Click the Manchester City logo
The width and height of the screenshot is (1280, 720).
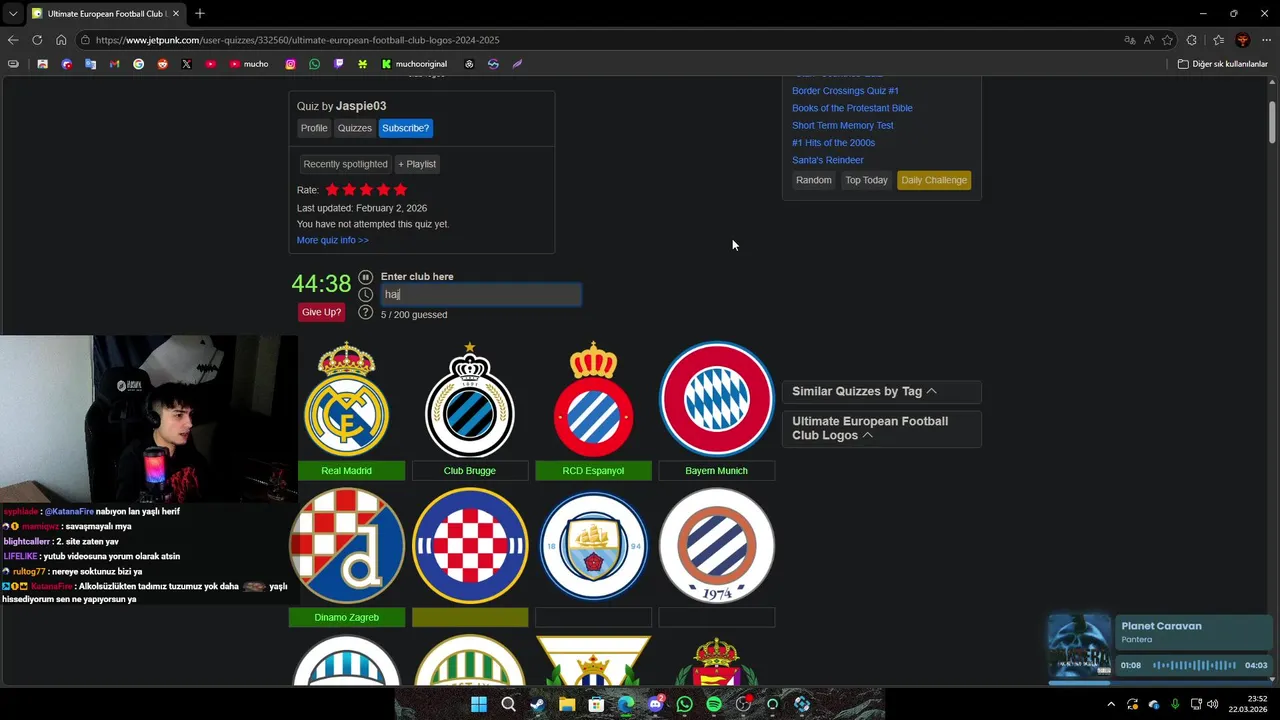(x=593, y=546)
